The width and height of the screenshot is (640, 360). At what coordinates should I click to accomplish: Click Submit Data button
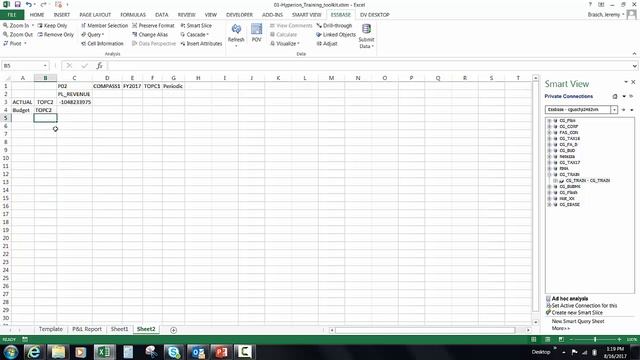[x=366, y=36]
